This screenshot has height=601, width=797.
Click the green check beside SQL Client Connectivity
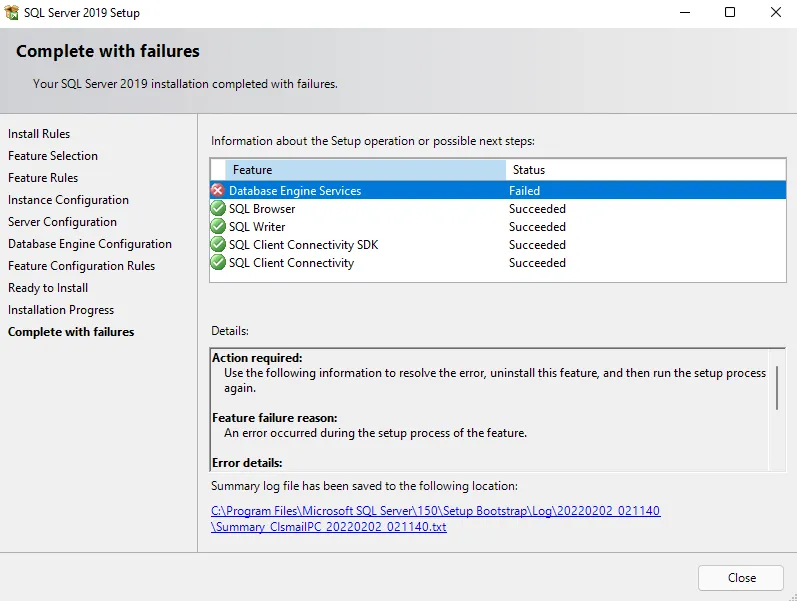pos(218,263)
